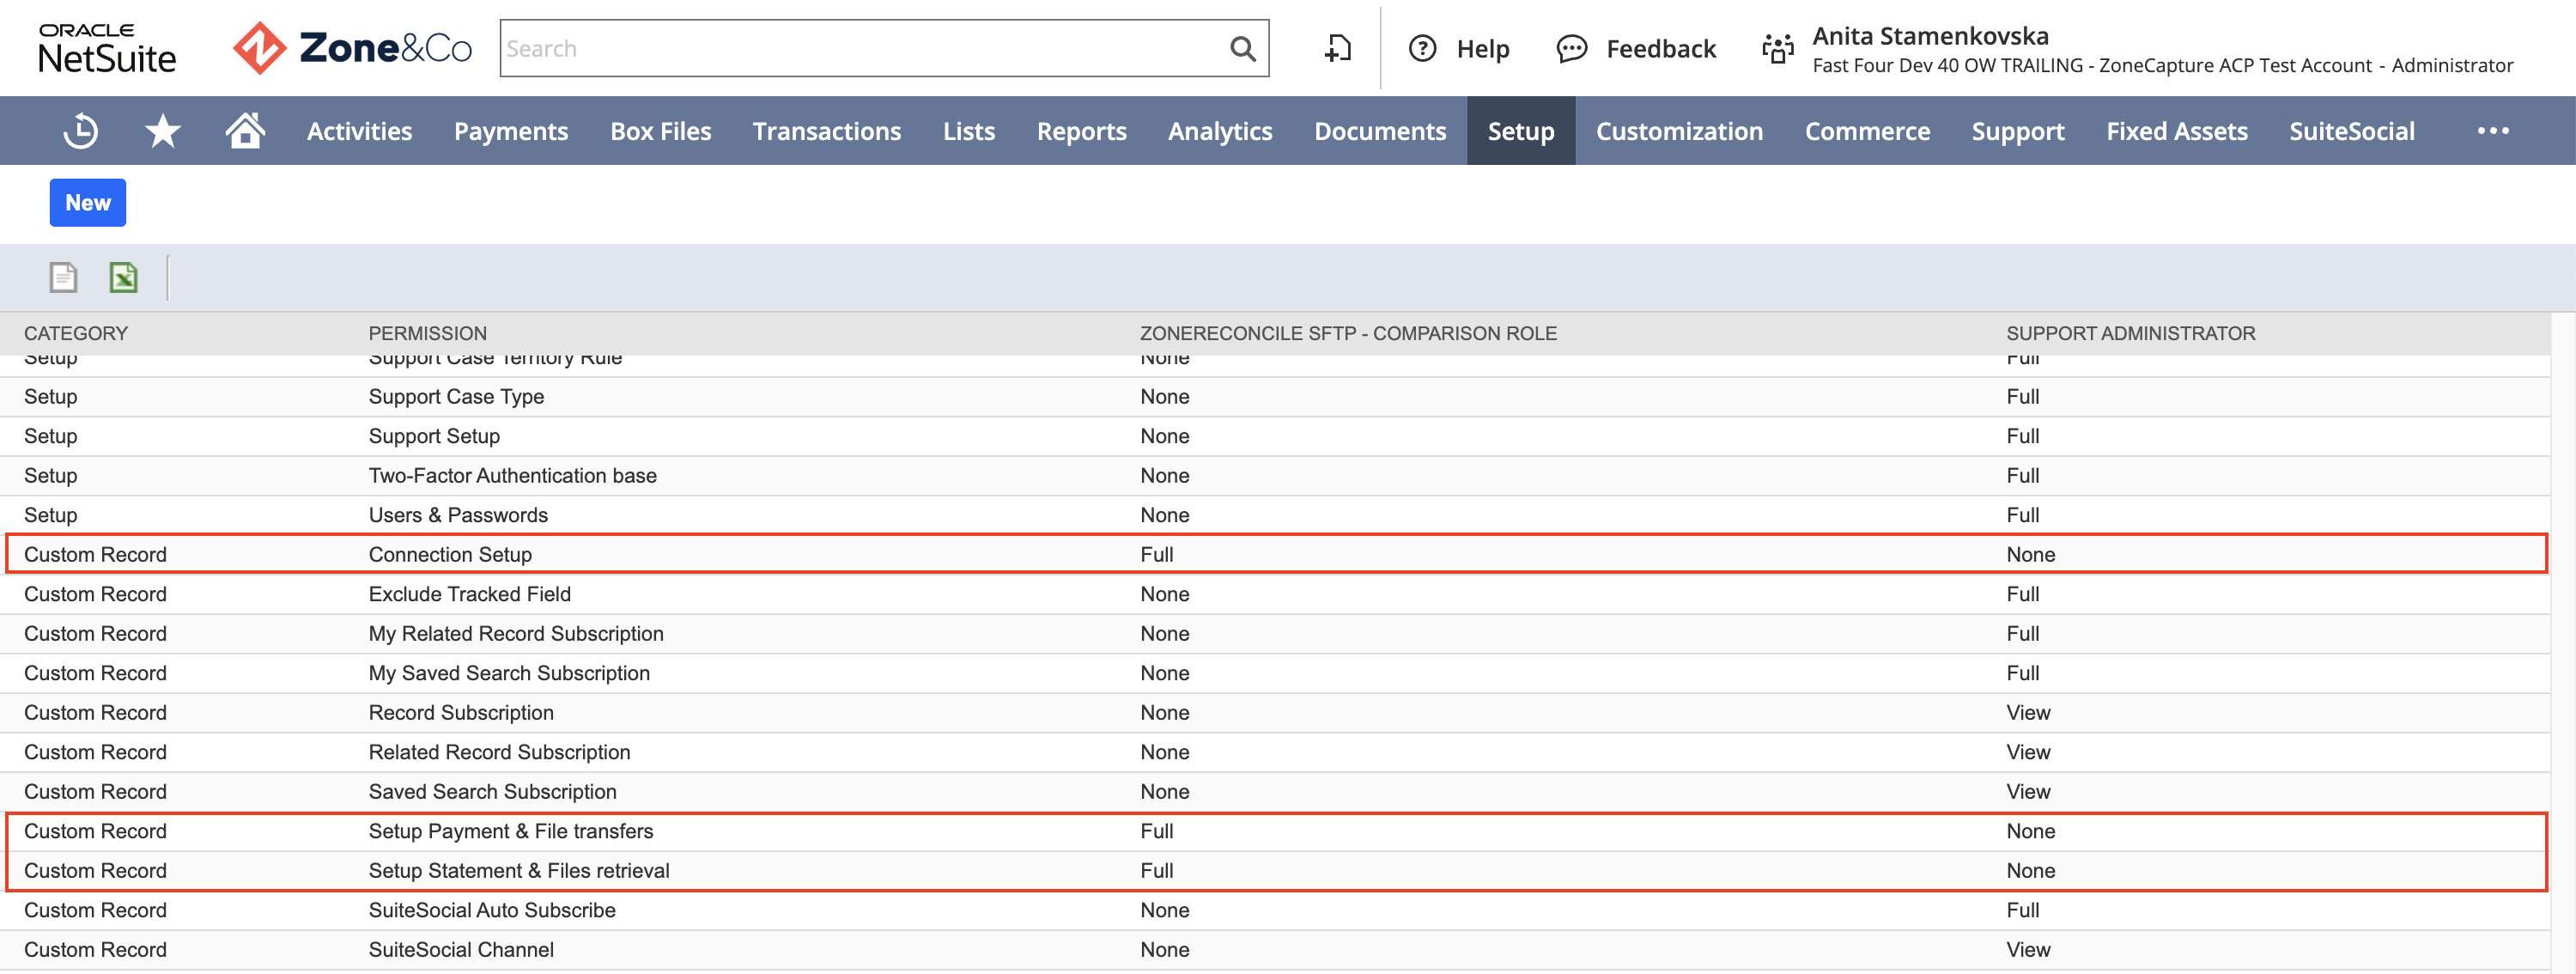Click the Help question mark icon
This screenshot has width=2576, height=974.
tap(1422, 48)
